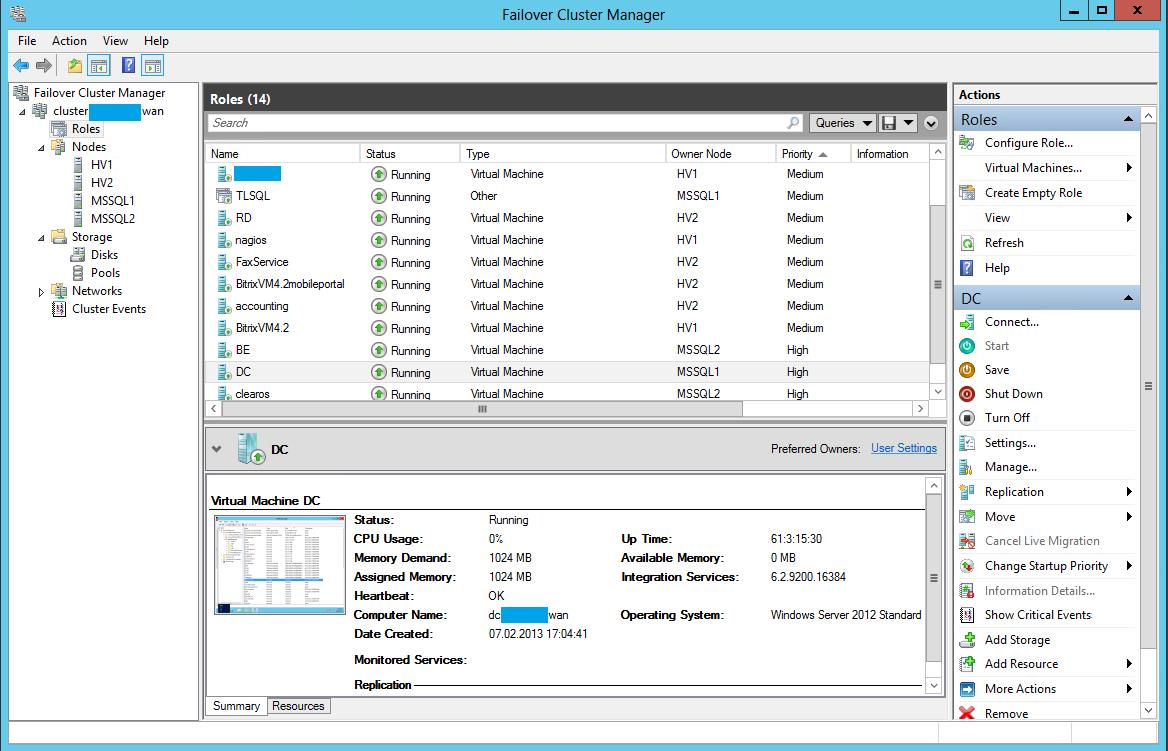The image size is (1168, 751).
Task: Click the Show Critical Events icon
Action: pyautogui.click(x=967, y=615)
